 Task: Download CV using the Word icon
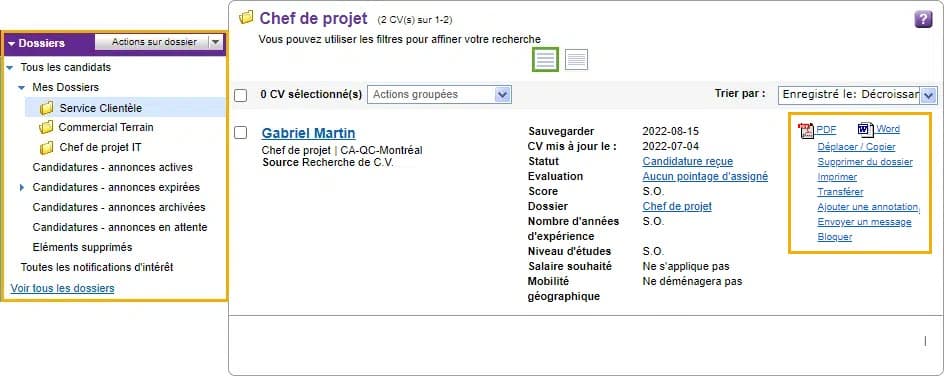tap(866, 130)
